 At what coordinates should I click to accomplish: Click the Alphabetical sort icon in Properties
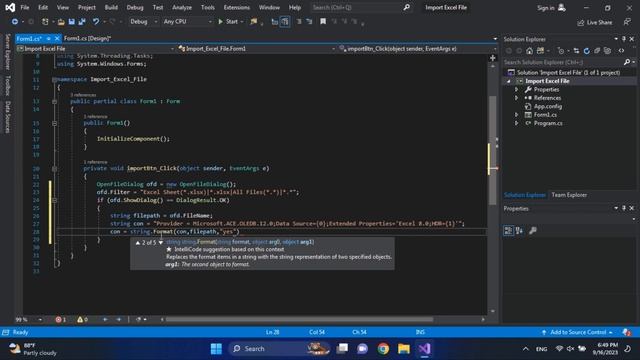tap(519, 231)
